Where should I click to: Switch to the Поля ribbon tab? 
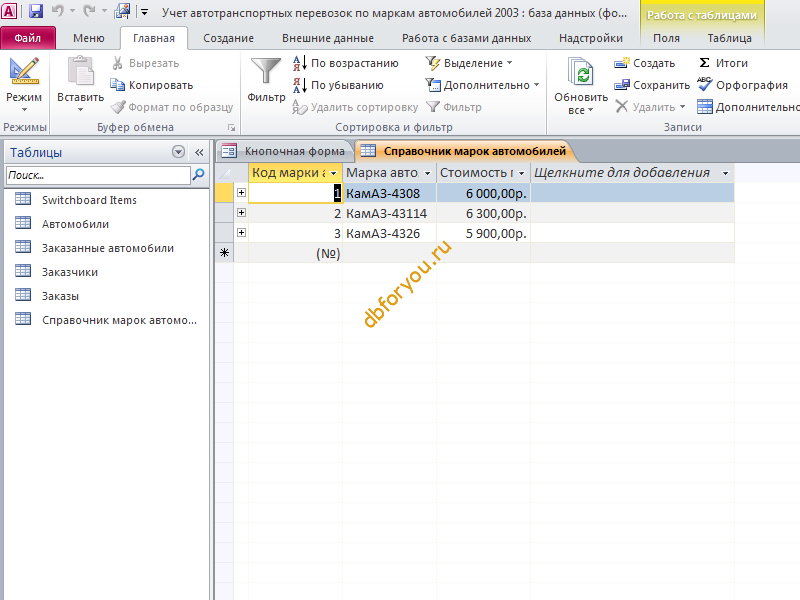click(666, 38)
